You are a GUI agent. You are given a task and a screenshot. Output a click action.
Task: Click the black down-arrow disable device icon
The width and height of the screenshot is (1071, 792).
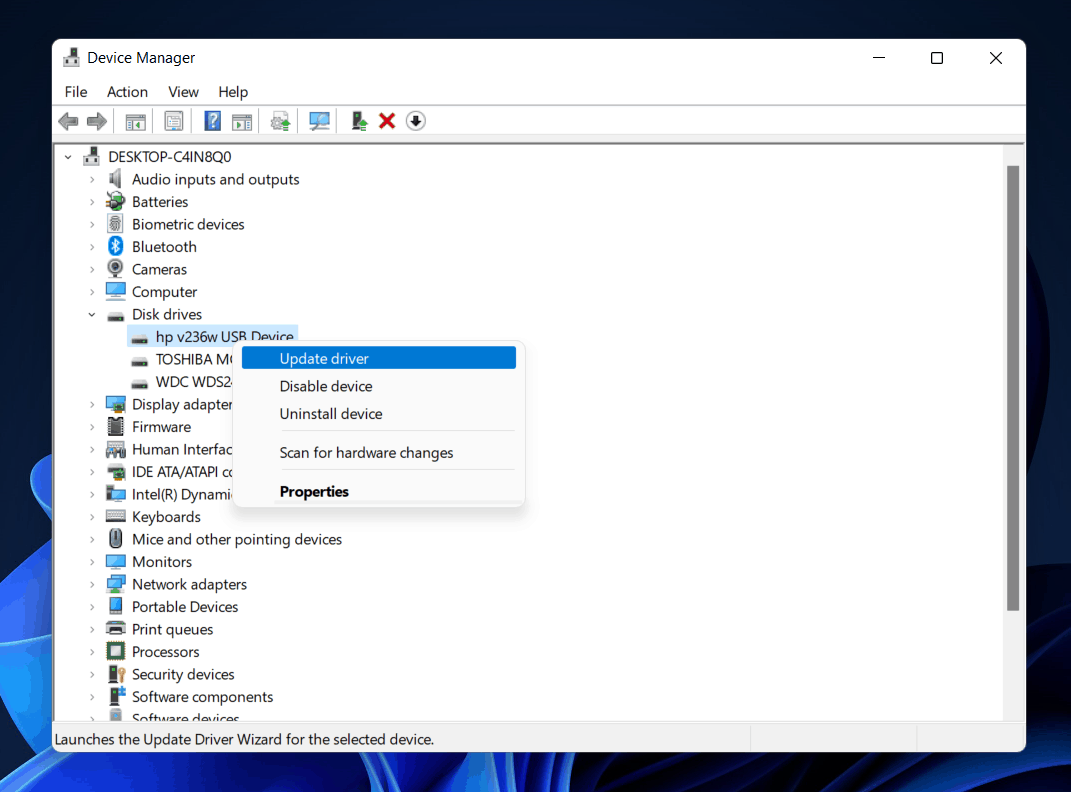[416, 121]
